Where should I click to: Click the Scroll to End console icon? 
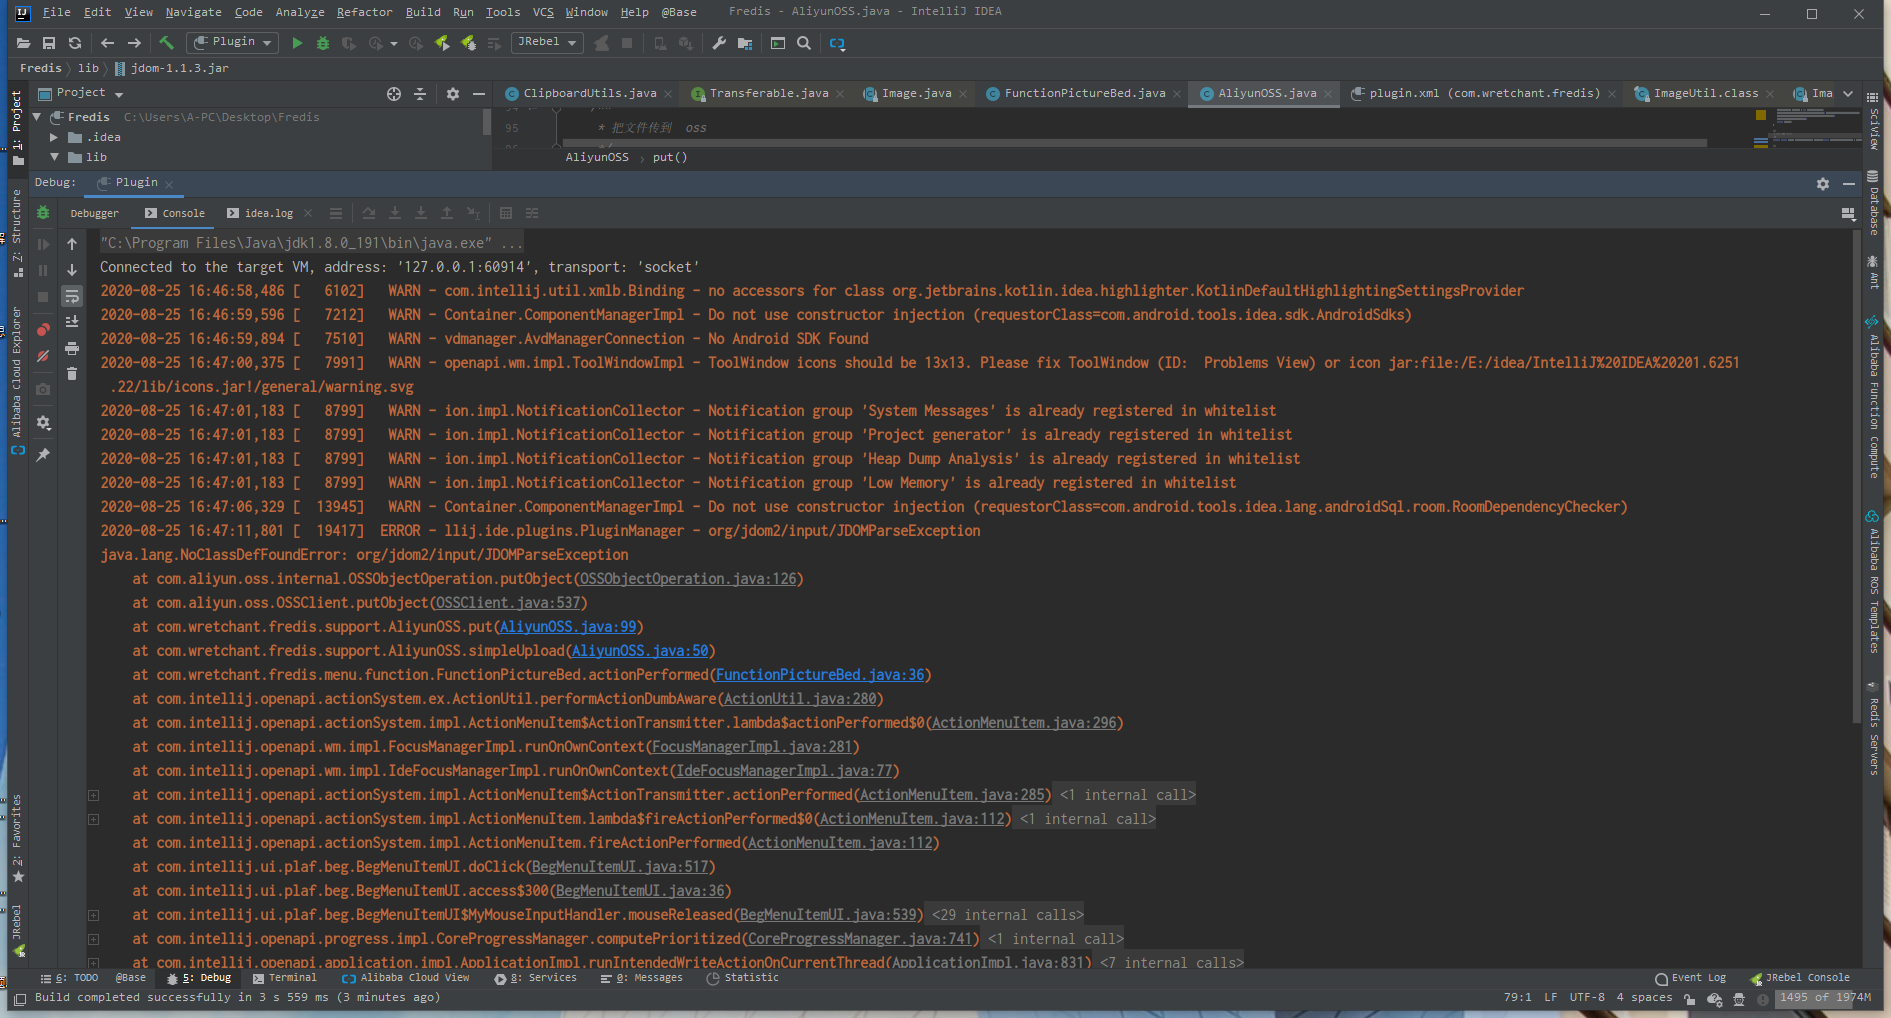point(72,322)
